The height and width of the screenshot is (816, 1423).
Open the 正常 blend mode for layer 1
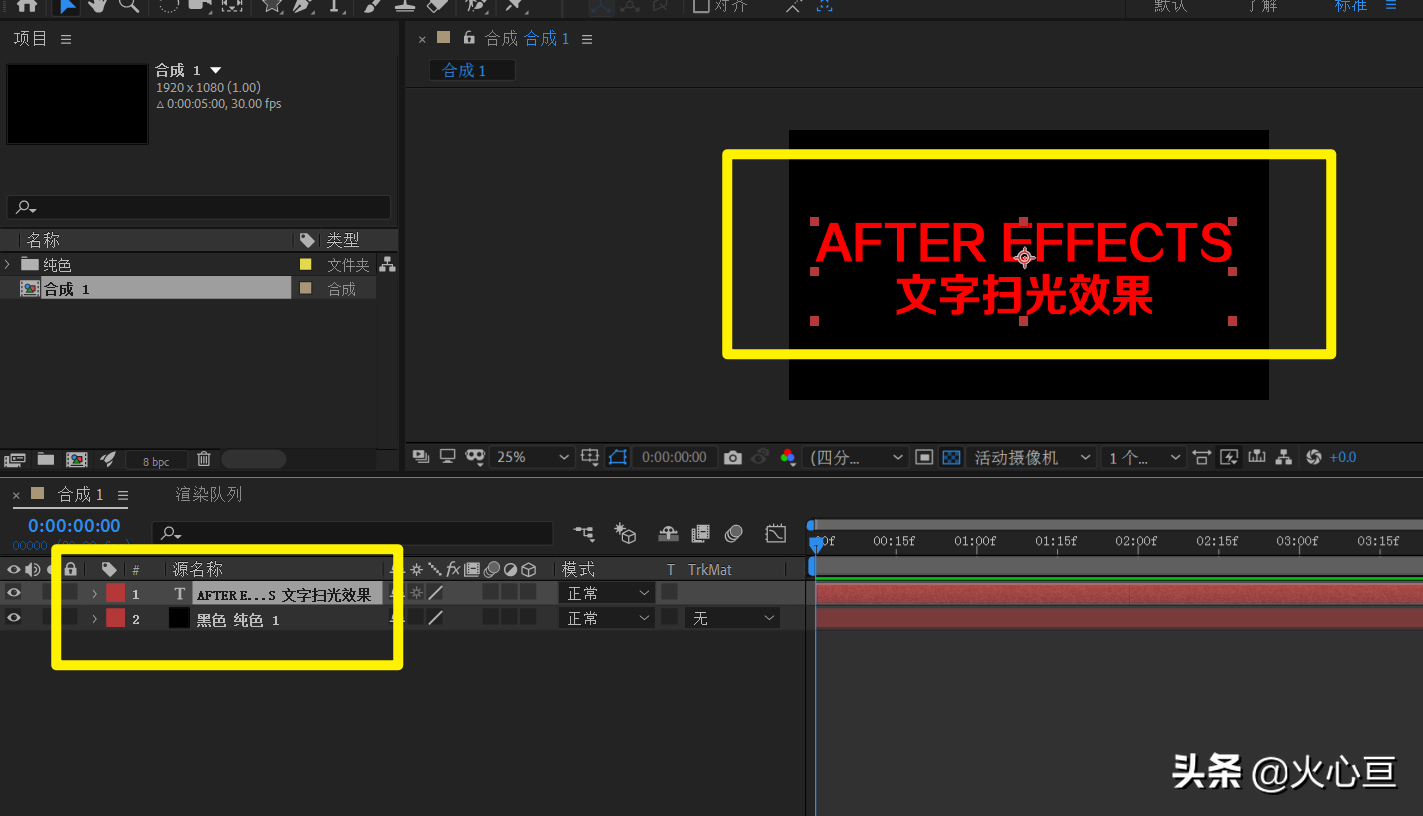pyautogui.click(x=607, y=593)
